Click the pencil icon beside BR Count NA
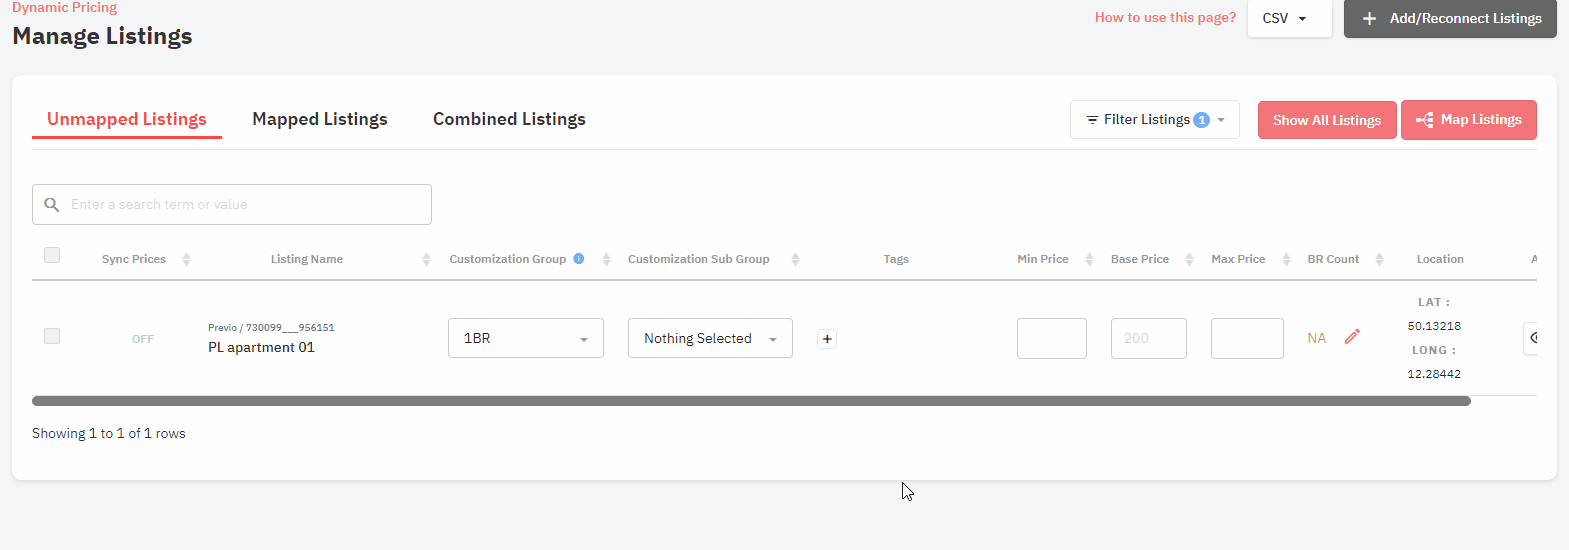 click(1352, 337)
